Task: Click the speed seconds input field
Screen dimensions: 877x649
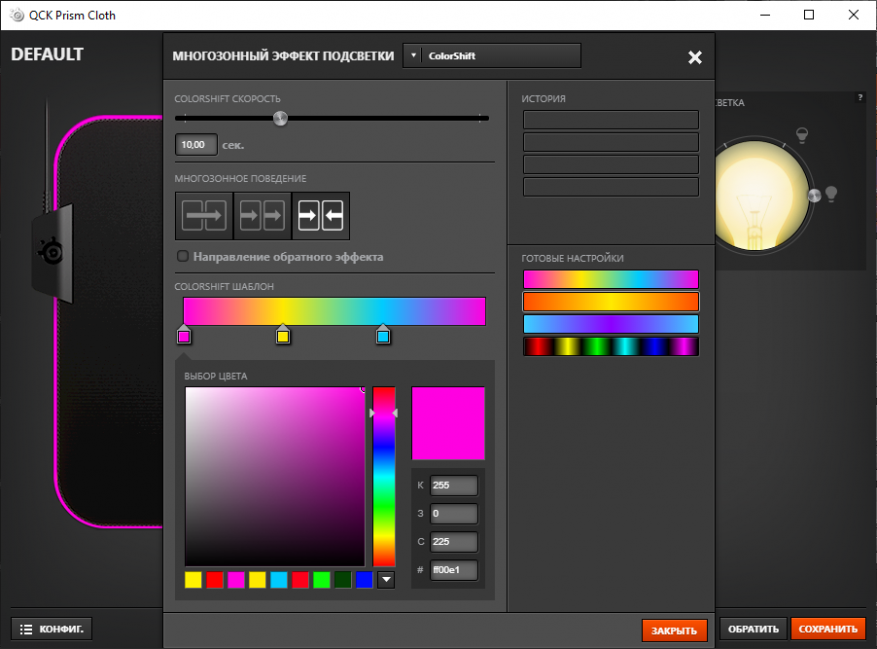Action: [196, 145]
